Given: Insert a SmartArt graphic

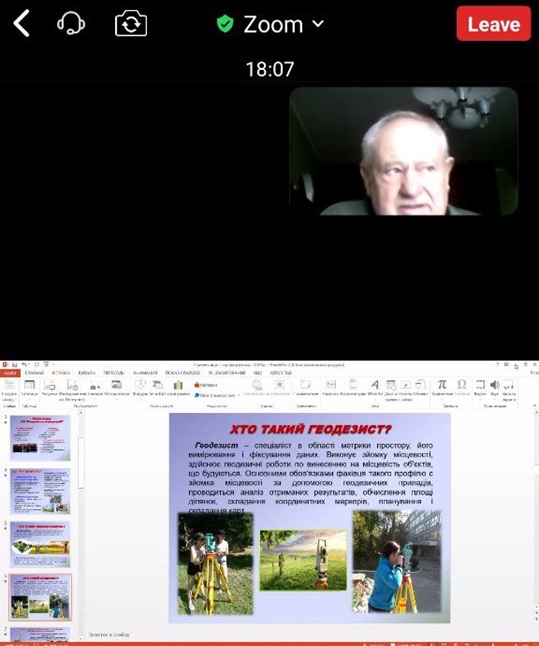Looking at the screenshot, I should [157, 388].
